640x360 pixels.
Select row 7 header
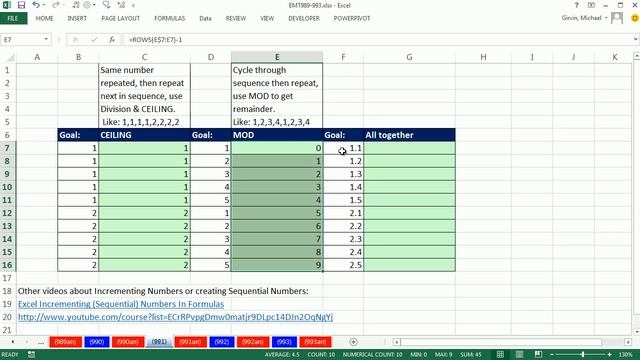(7, 148)
